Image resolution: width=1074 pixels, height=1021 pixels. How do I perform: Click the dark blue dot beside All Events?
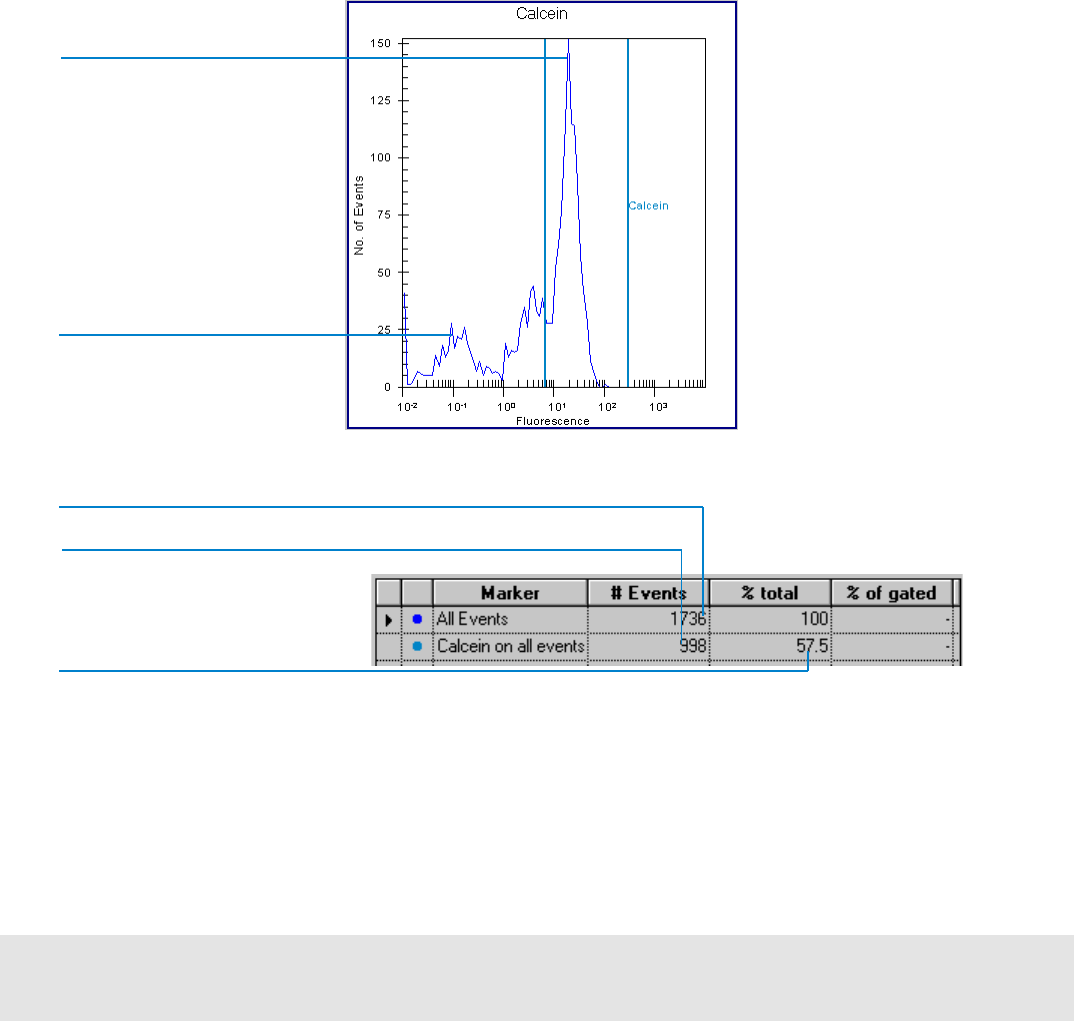coord(417,619)
